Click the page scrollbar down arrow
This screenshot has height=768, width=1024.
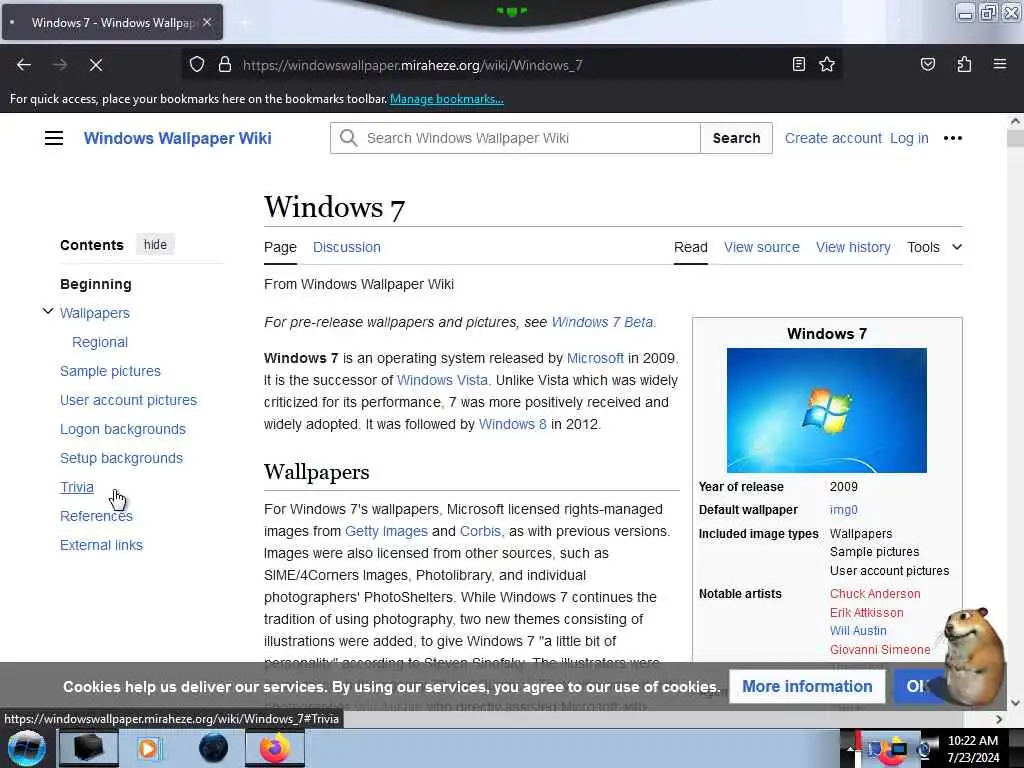click(1015, 703)
